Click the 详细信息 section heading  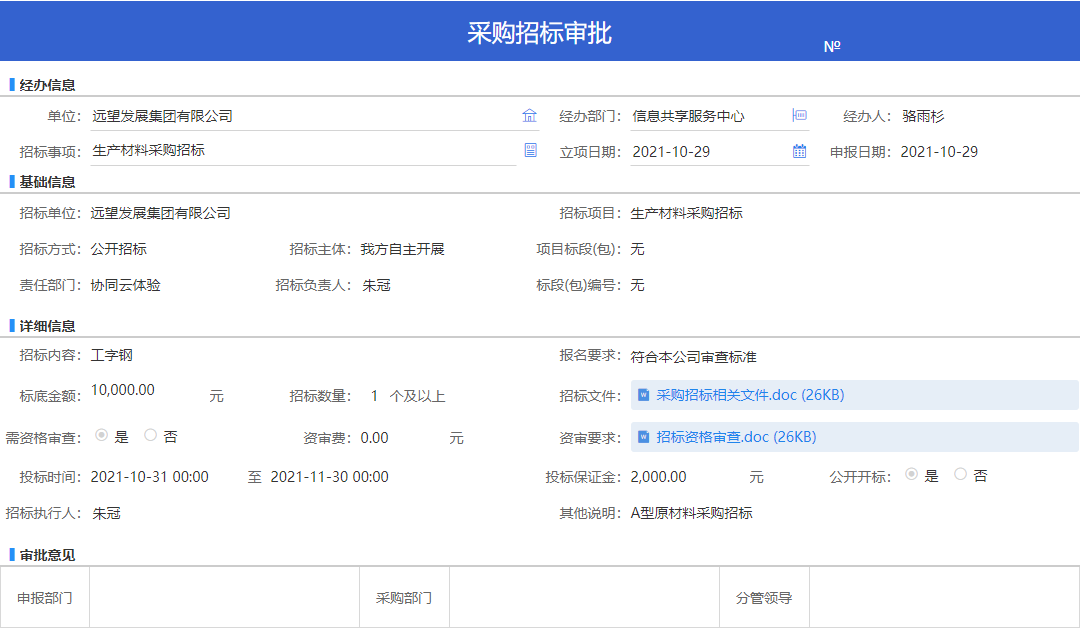pos(47,326)
